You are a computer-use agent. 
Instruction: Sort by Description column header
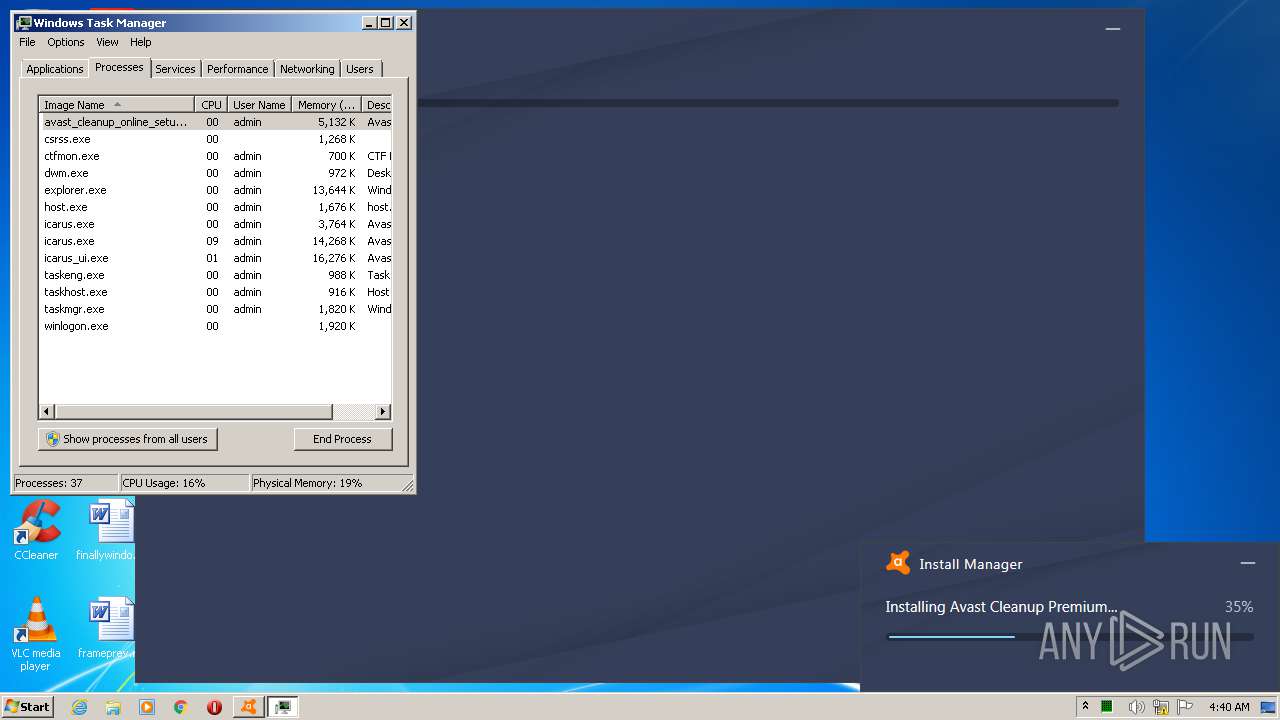click(x=377, y=104)
